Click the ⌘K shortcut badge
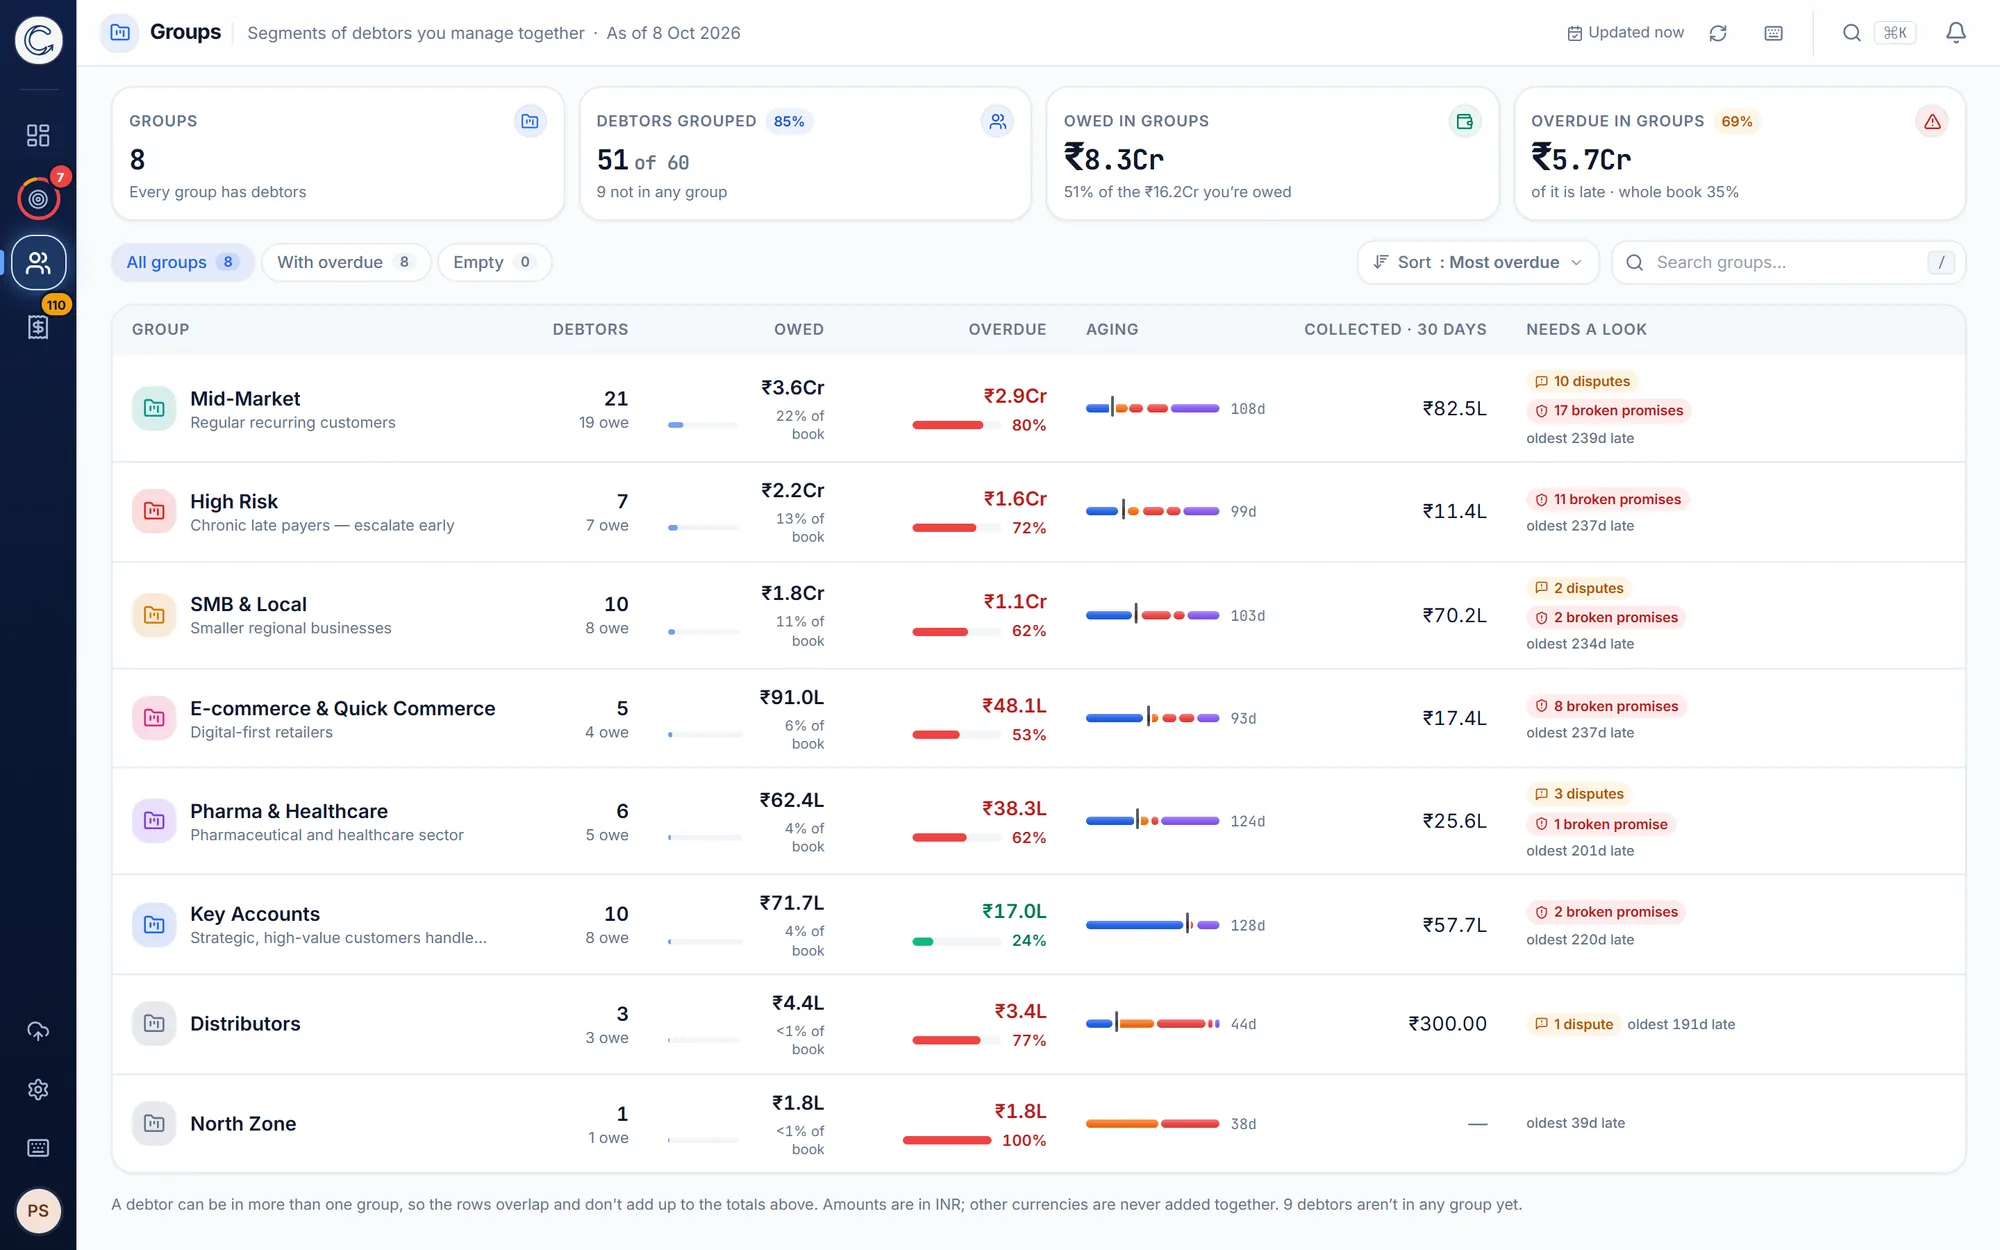Image resolution: width=2000 pixels, height=1250 pixels. (1895, 33)
